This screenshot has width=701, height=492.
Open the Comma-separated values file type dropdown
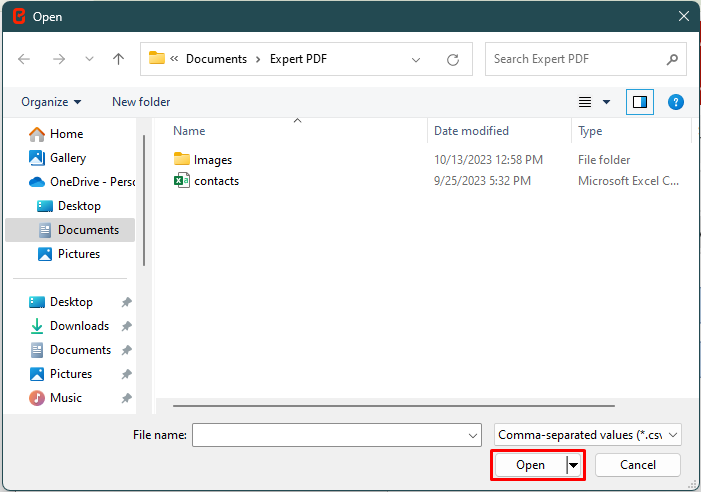pos(587,435)
